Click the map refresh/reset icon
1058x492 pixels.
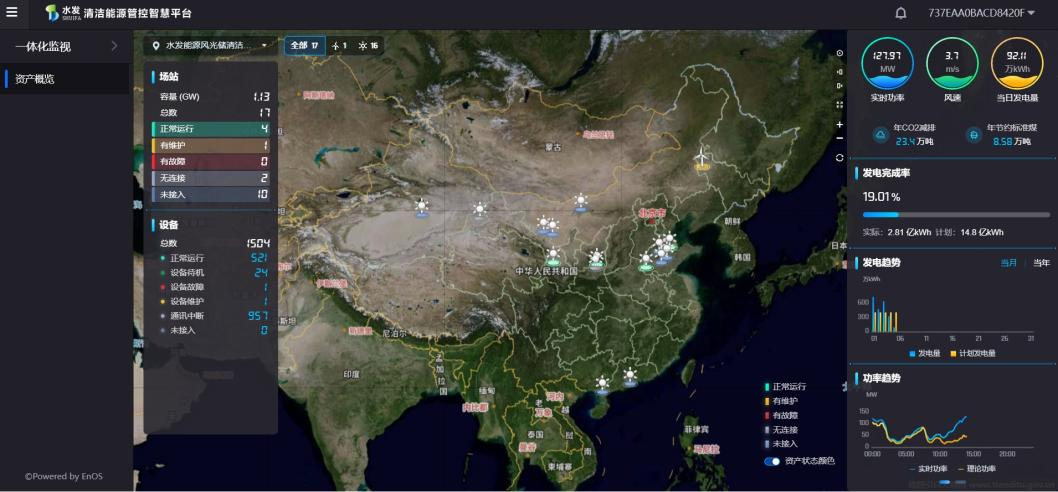coord(839,157)
